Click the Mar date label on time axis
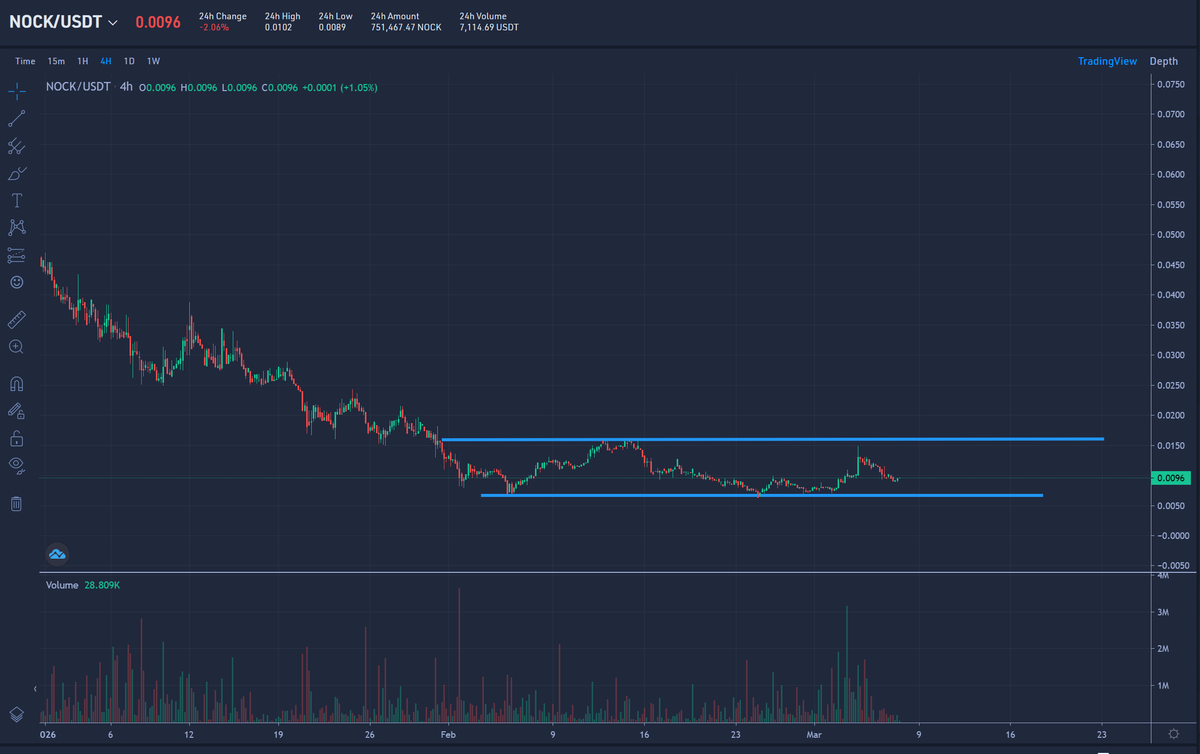This screenshot has width=1200, height=754. (x=812, y=734)
